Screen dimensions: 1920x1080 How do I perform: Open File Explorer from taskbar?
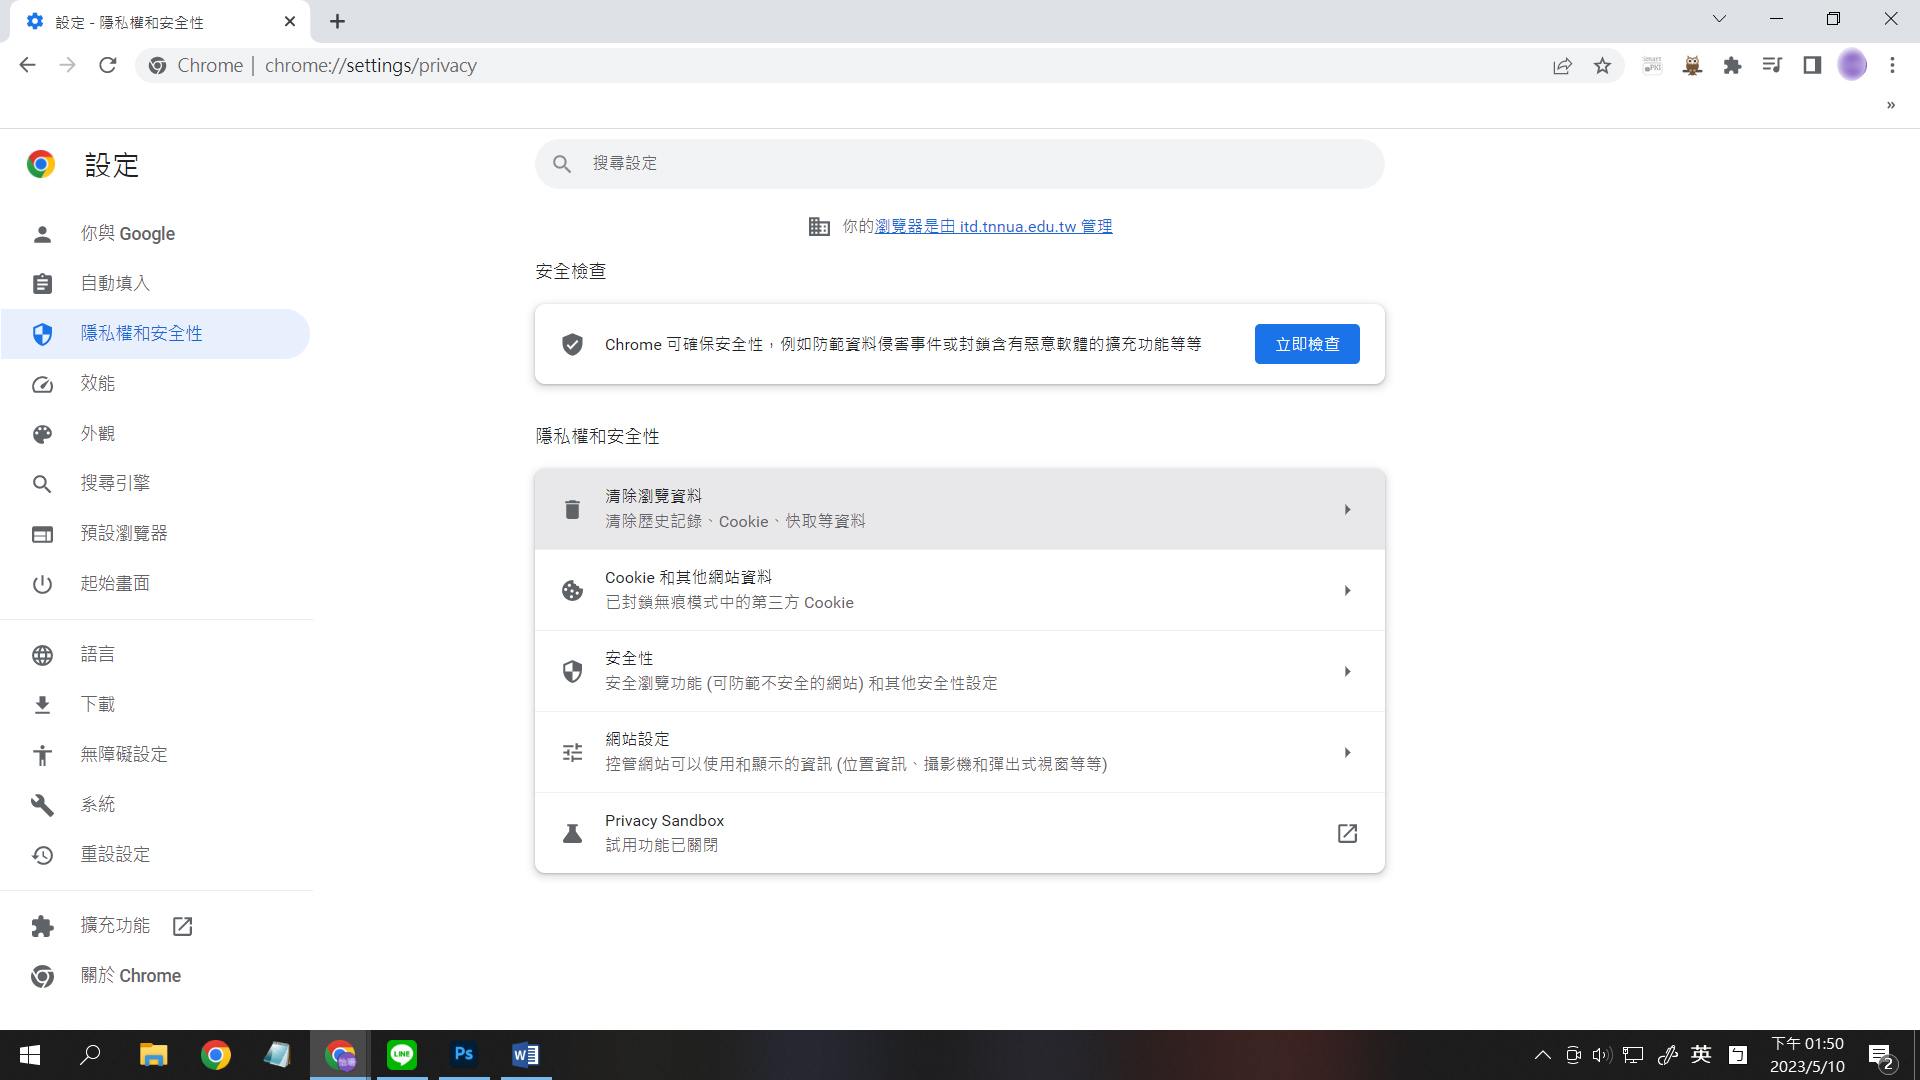pos(153,1055)
